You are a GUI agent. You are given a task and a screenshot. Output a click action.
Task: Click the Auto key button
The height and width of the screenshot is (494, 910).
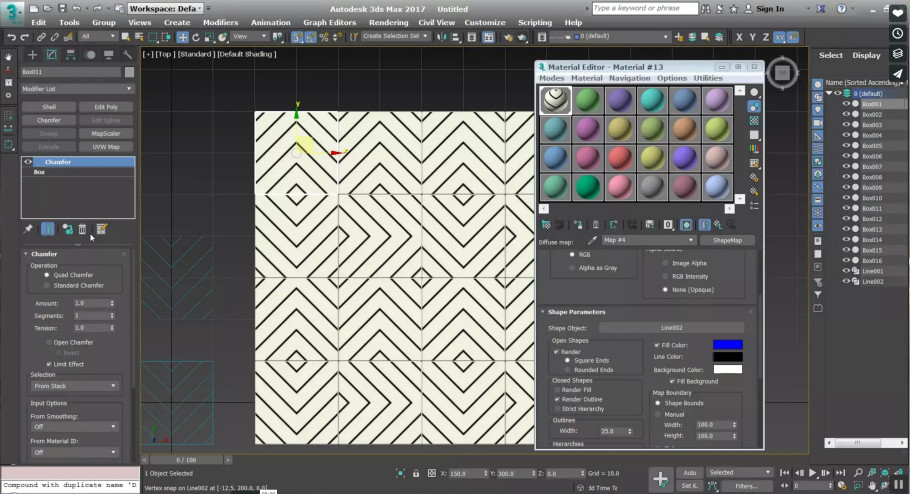[689, 473]
